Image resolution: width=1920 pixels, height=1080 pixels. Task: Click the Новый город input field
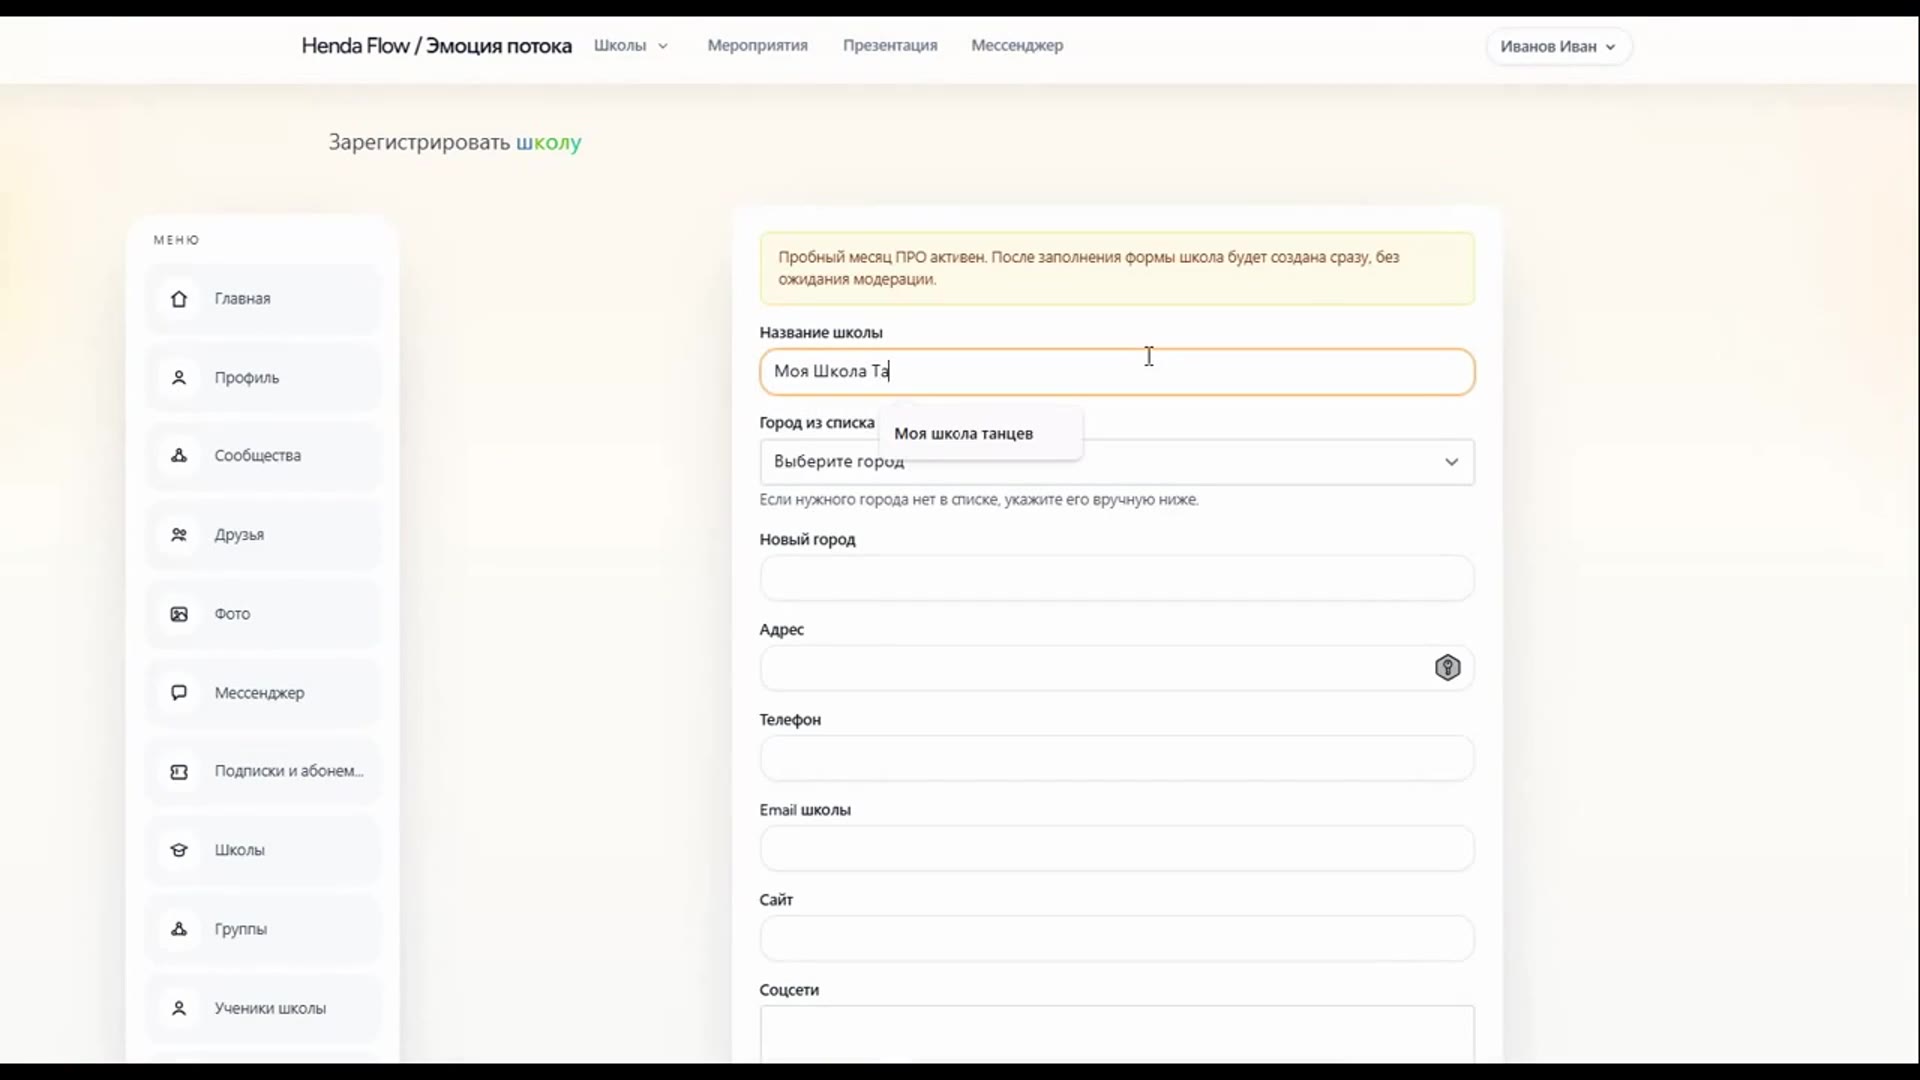point(1116,577)
